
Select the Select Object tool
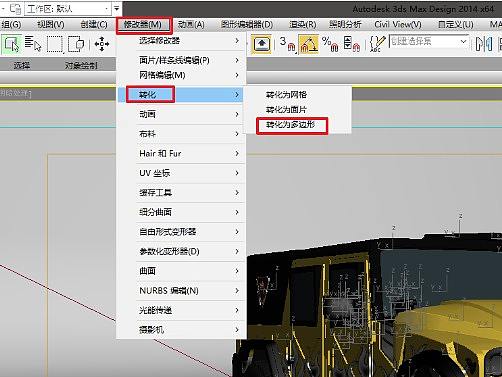12,44
